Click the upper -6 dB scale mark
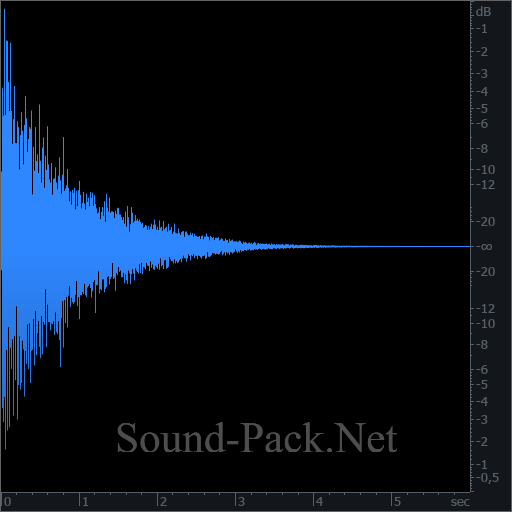512x512 pixels. click(482, 124)
